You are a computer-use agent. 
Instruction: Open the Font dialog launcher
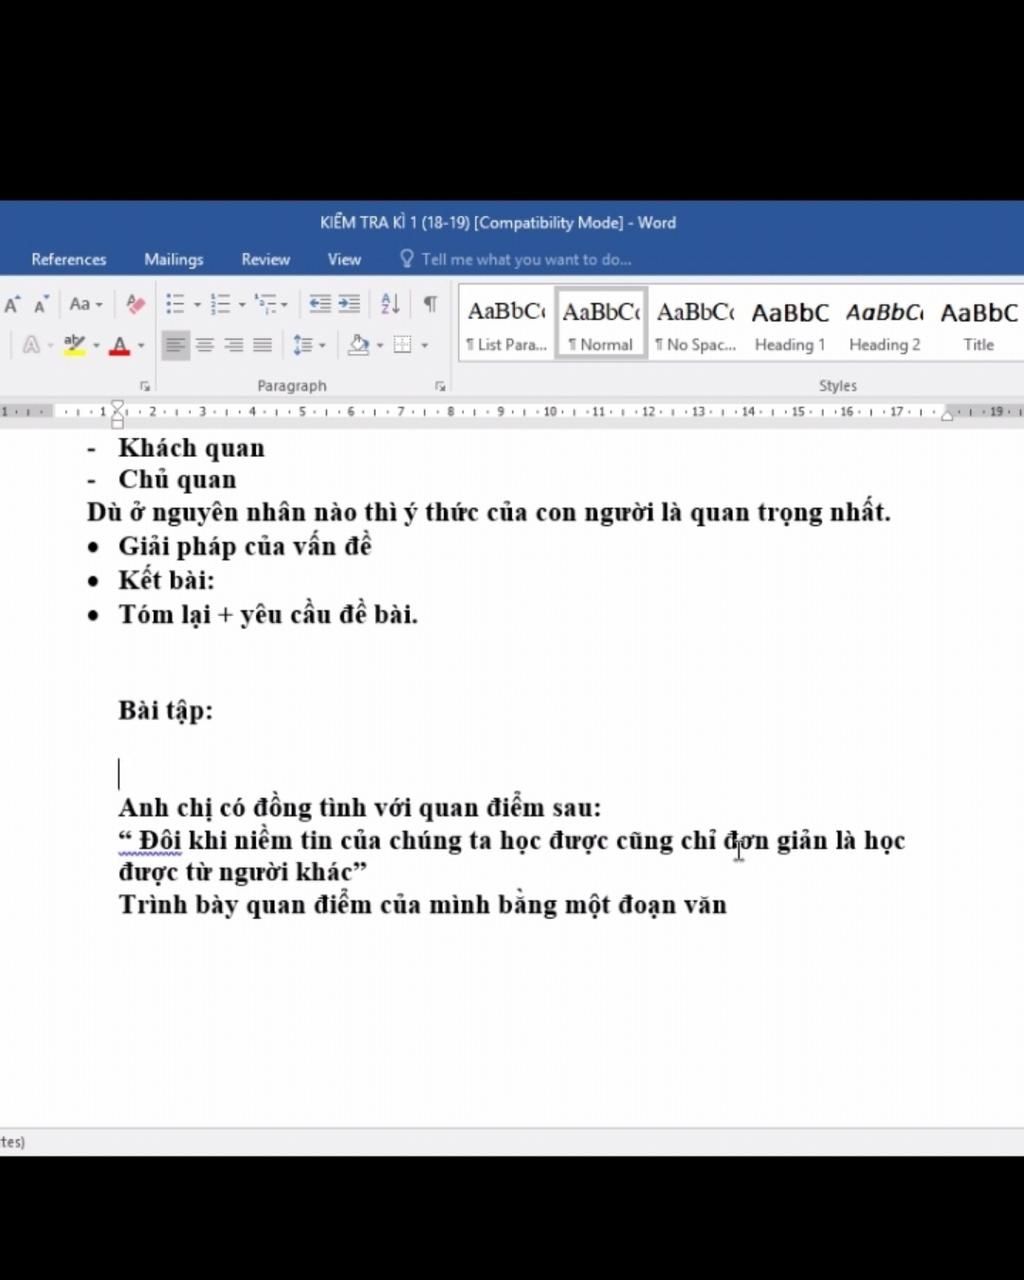144,386
